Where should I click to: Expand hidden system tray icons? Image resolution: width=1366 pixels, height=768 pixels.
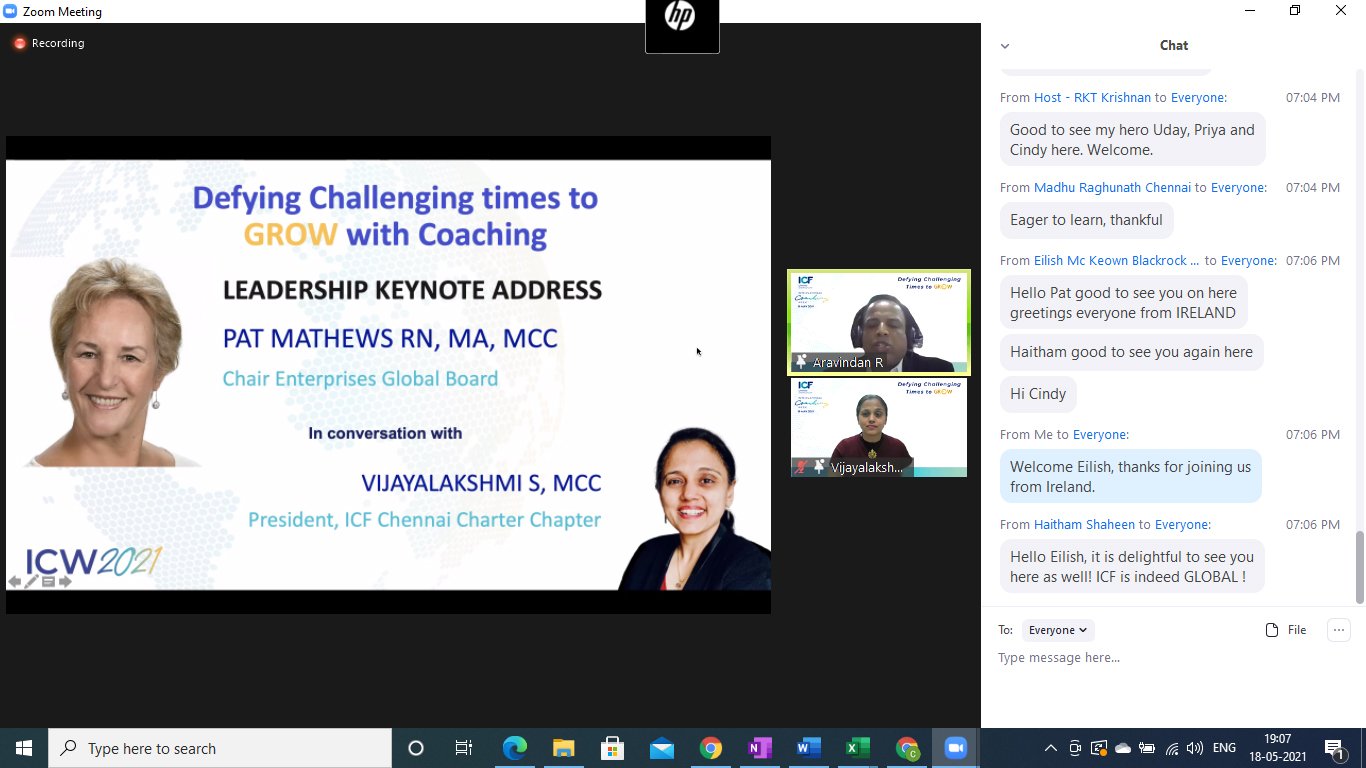(1050, 748)
